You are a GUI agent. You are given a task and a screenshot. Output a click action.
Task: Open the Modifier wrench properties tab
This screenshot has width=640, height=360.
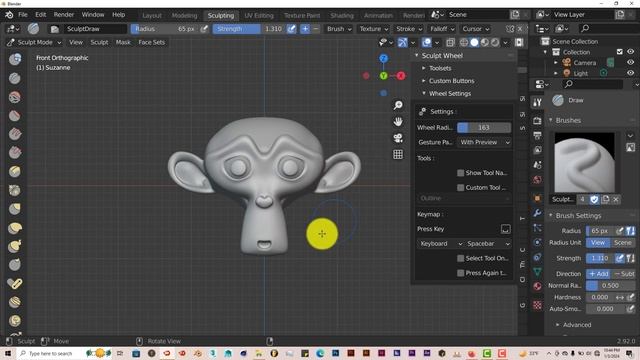tap(537, 213)
